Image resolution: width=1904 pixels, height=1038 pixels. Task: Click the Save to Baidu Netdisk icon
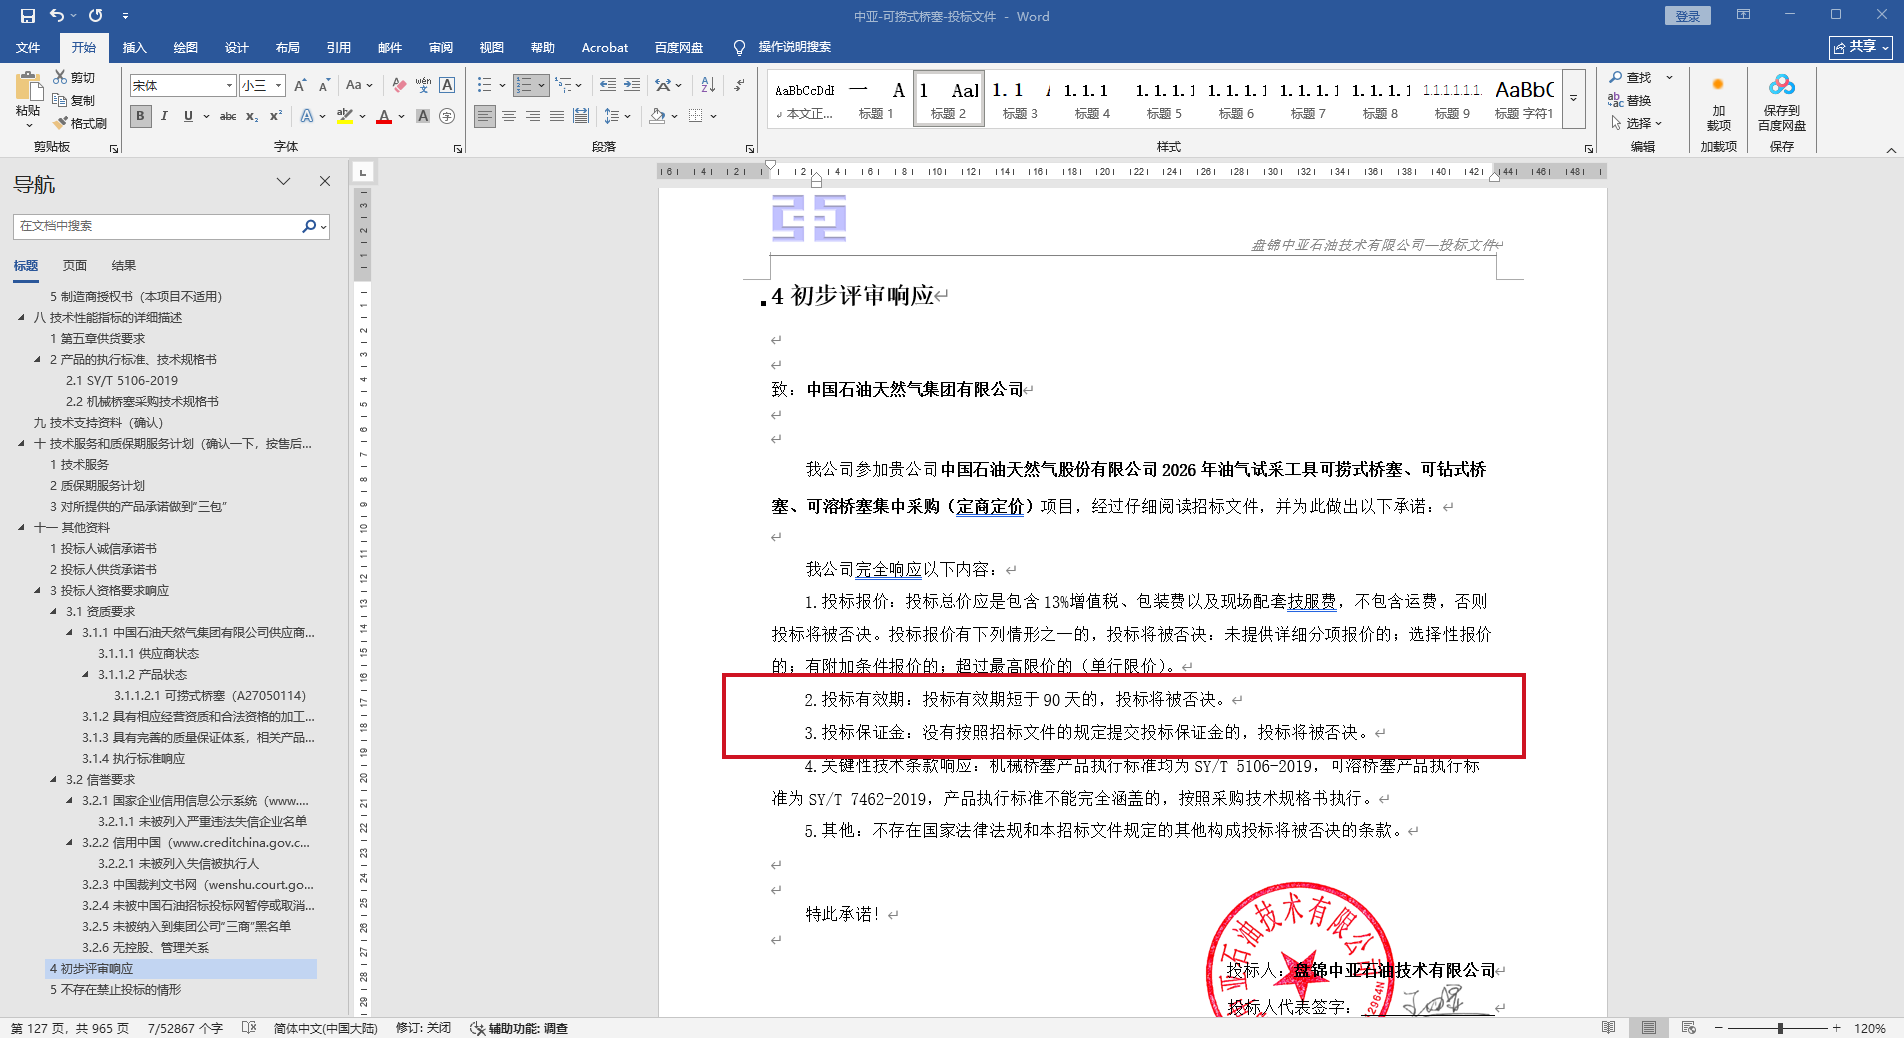(x=1781, y=87)
